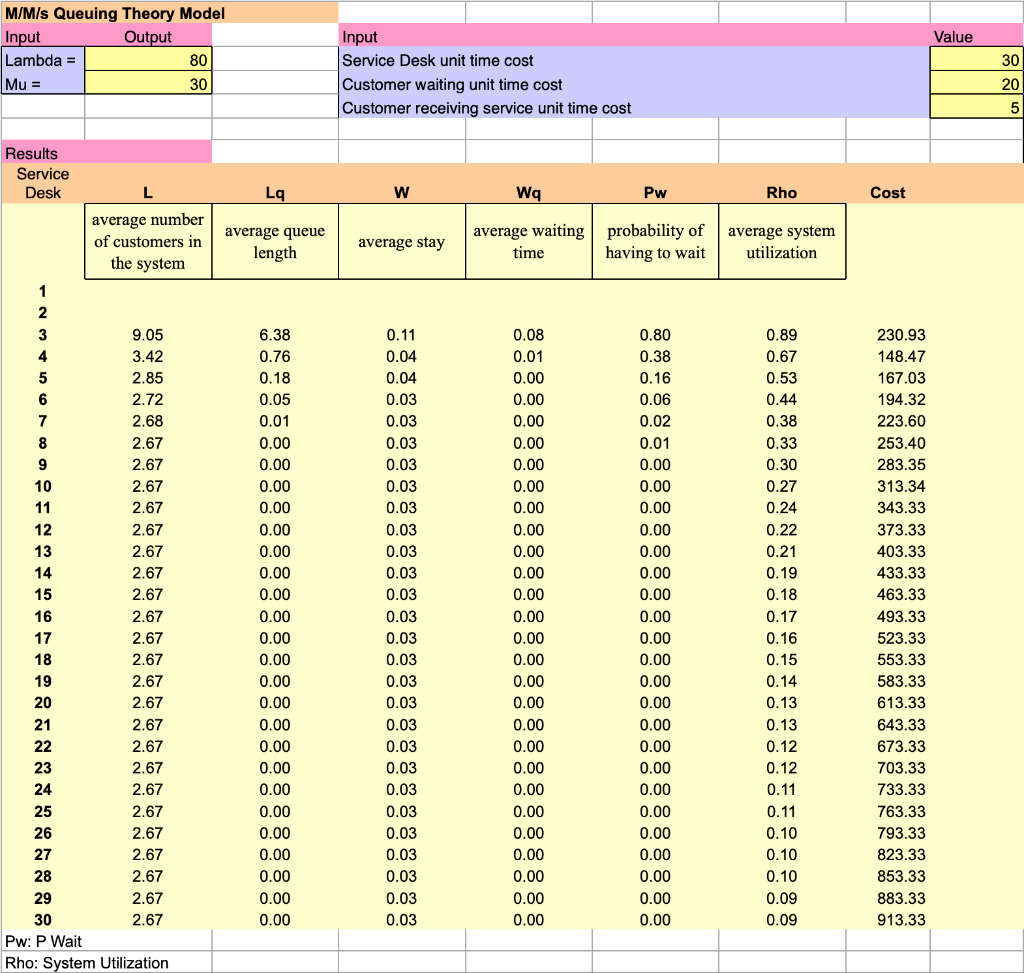Click the Wq column header
Viewport: 1024px width, 973px height.
tap(528, 192)
